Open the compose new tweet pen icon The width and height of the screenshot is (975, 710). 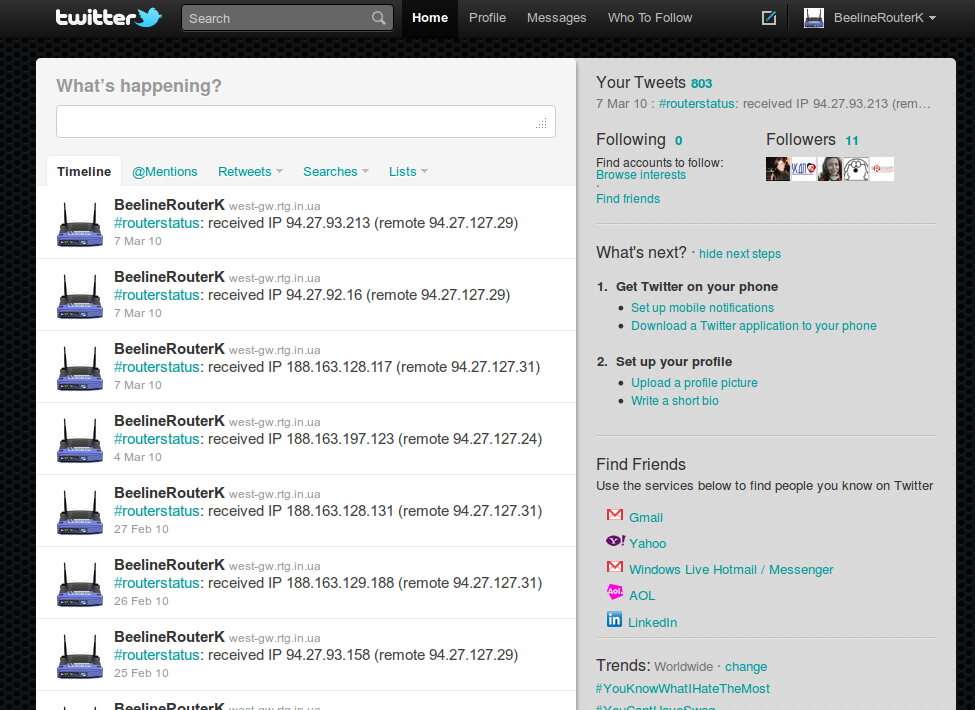click(x=768, y=17)
